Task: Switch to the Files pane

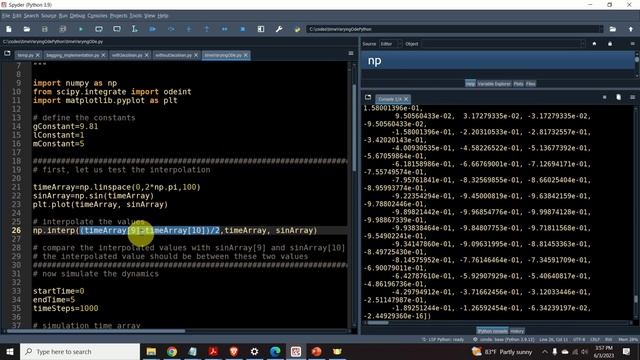Action: pos(531,84)
